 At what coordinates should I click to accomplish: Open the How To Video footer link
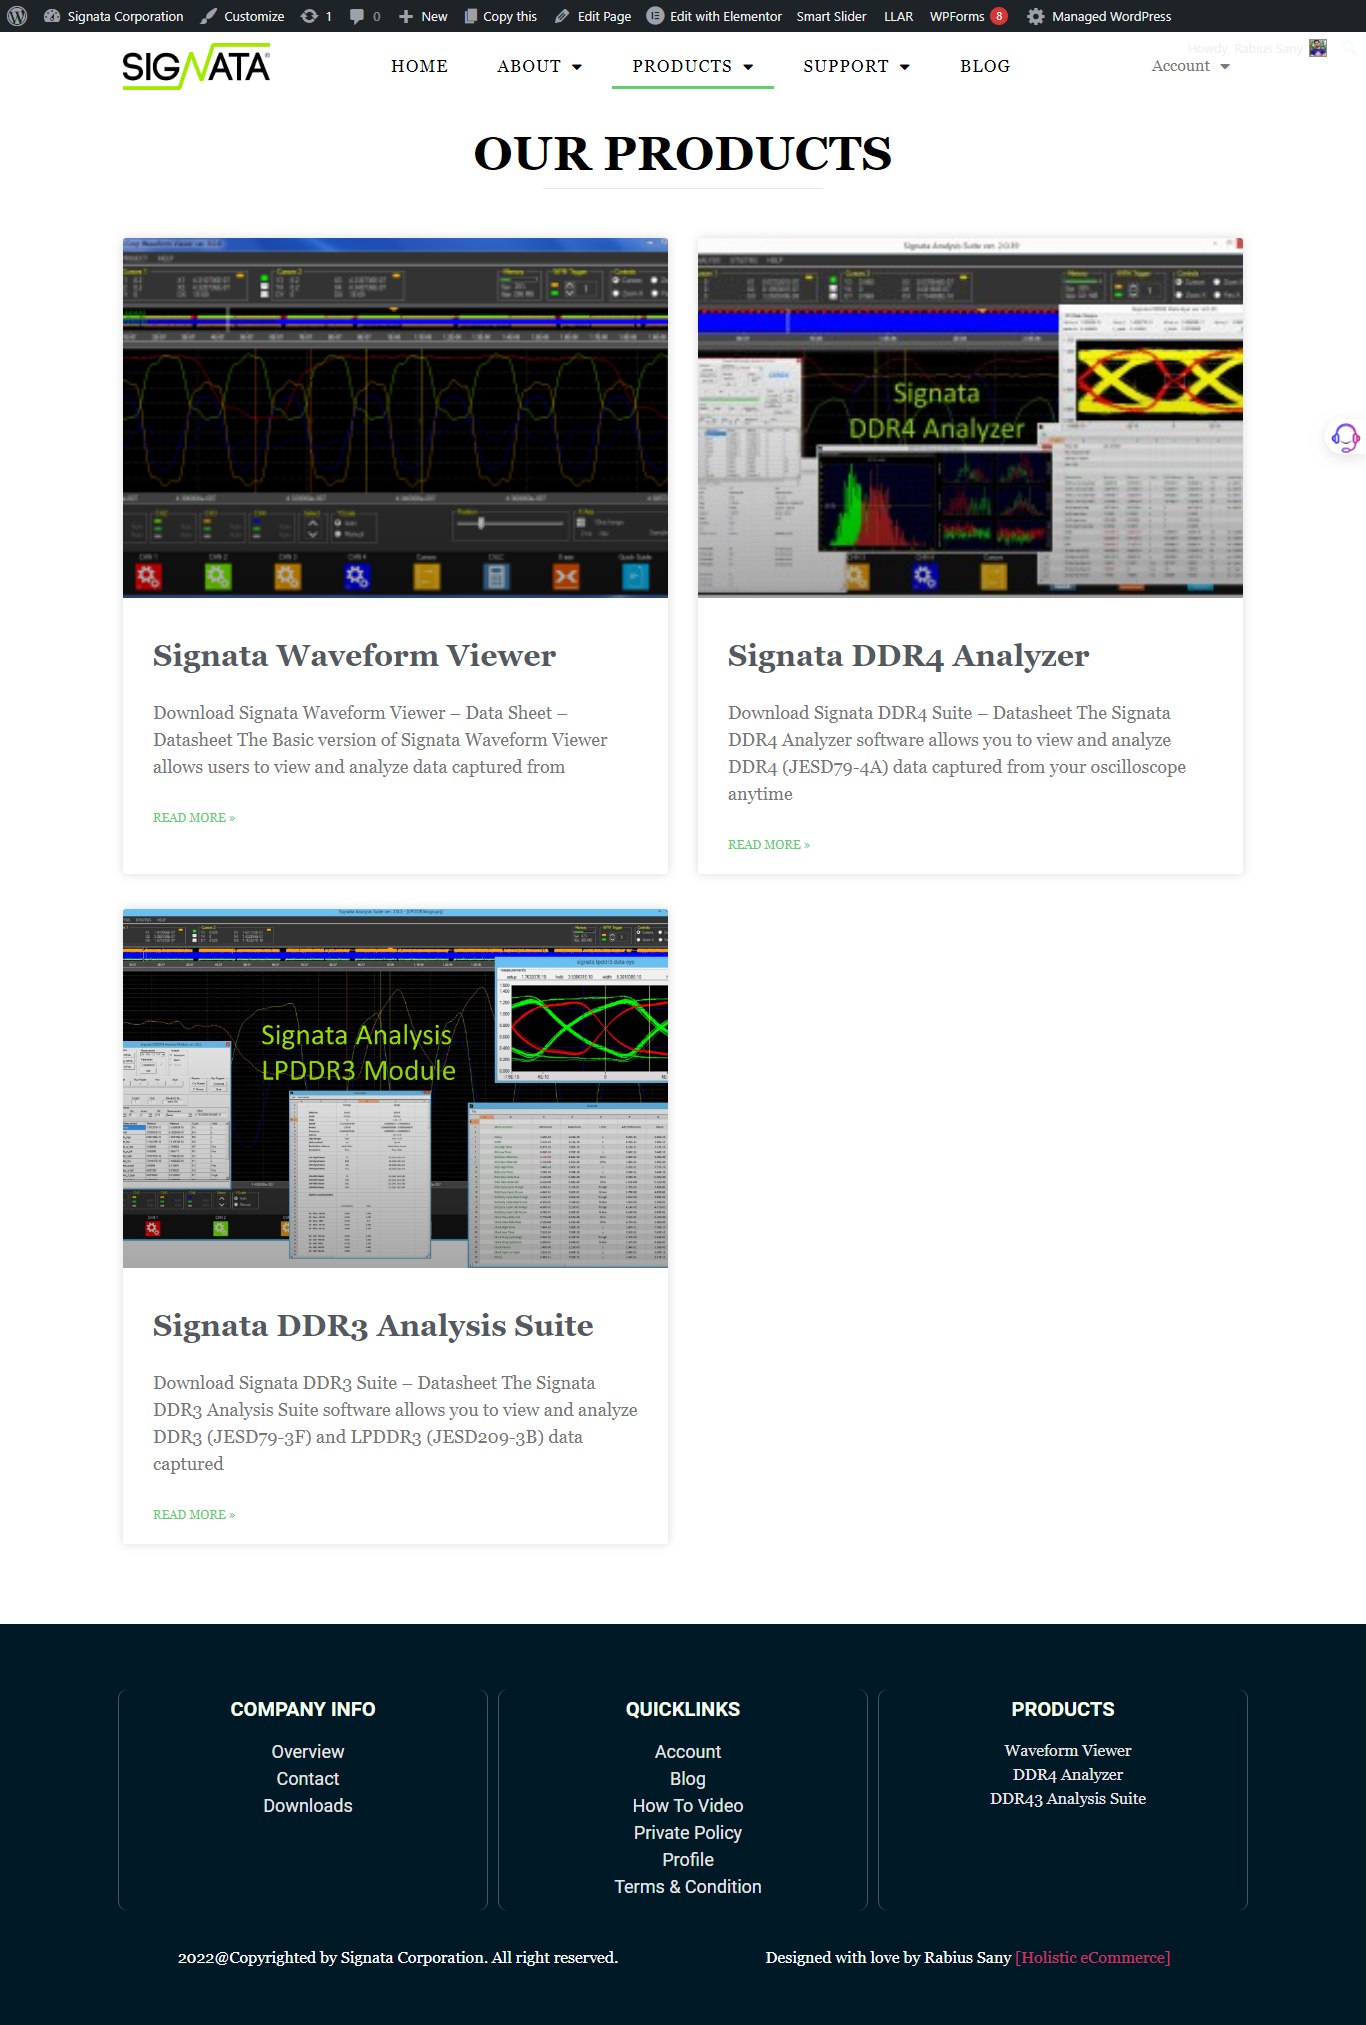tap(688, 1805)
